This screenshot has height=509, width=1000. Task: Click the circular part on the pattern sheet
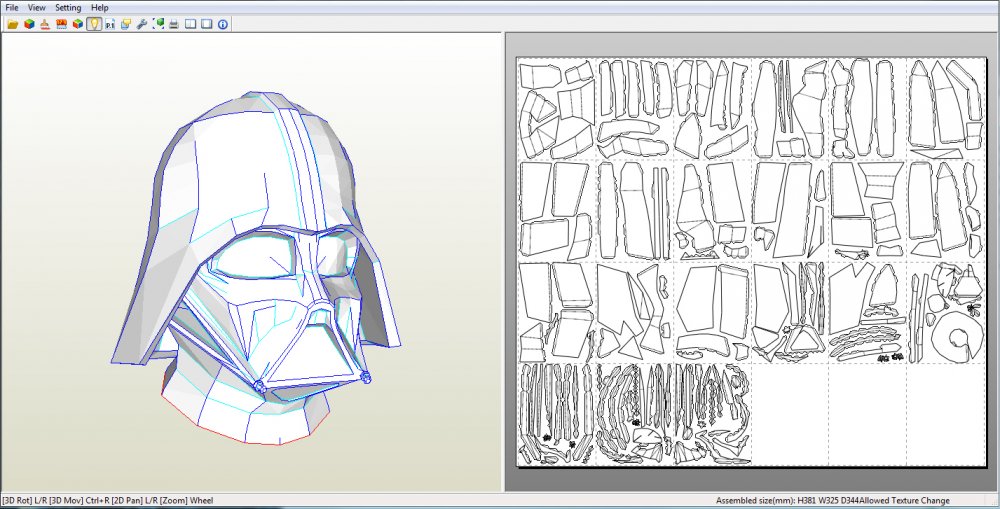[x=955, y=337]
